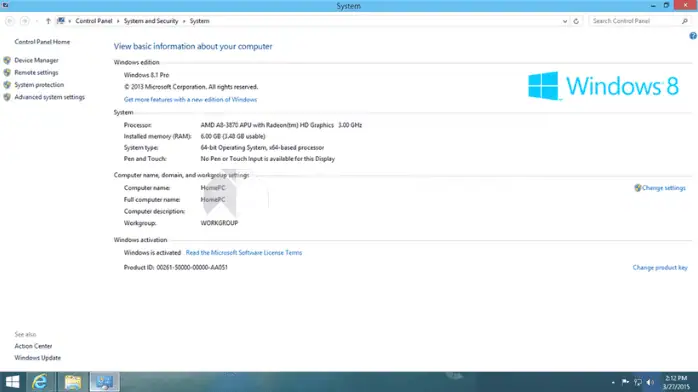
Task: Click the System window title icon
Action: tap(5, 5)
